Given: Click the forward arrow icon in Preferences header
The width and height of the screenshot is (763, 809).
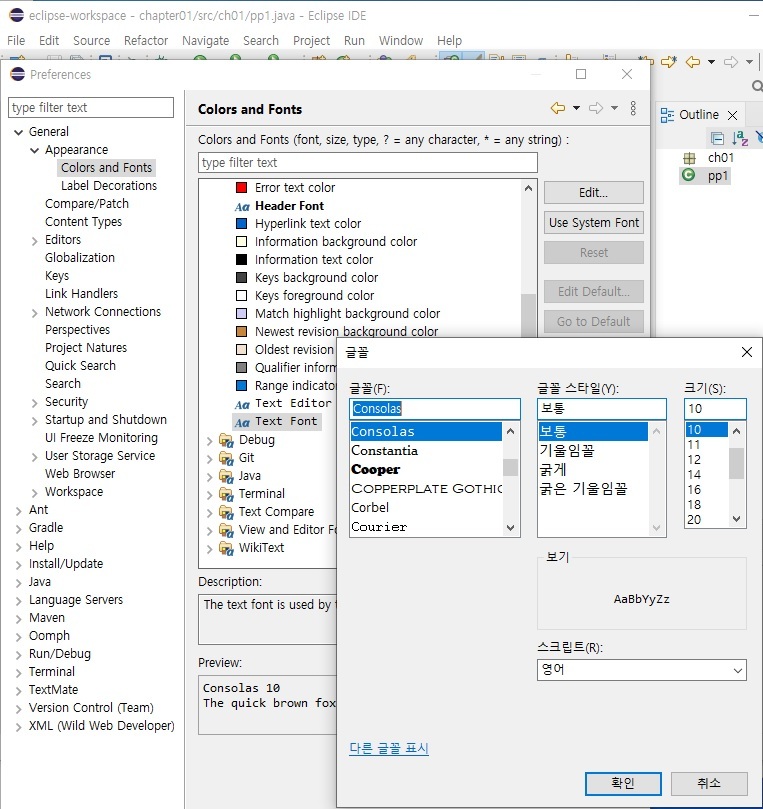Looking at the screenshot, I should point(596,108).
